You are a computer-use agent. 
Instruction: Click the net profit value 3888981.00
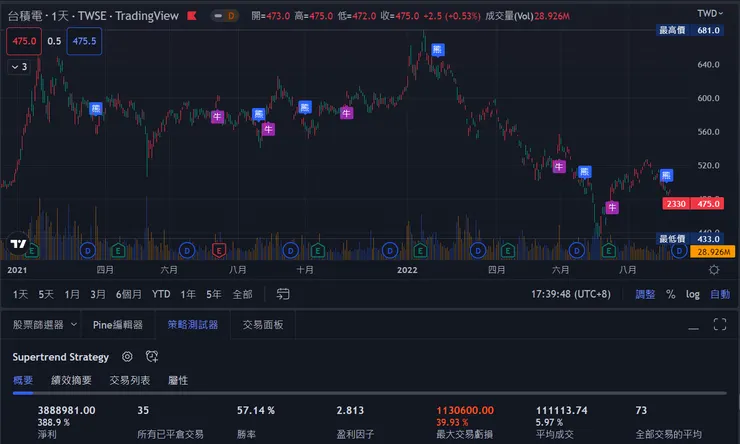pos(67,410)
